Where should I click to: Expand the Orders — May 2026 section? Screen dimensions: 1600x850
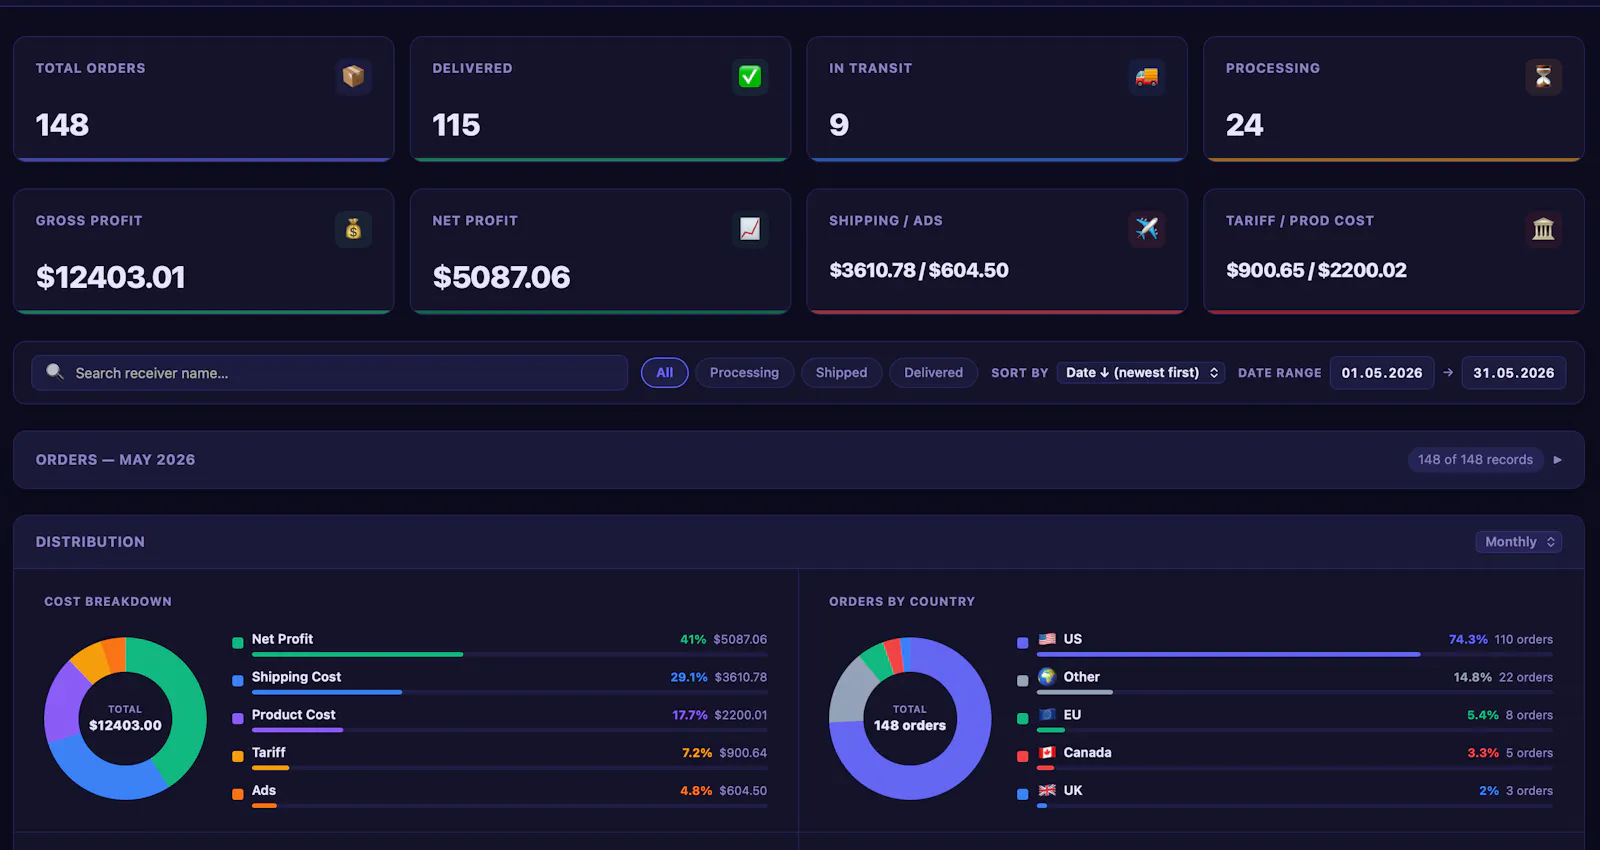[799, 460]
